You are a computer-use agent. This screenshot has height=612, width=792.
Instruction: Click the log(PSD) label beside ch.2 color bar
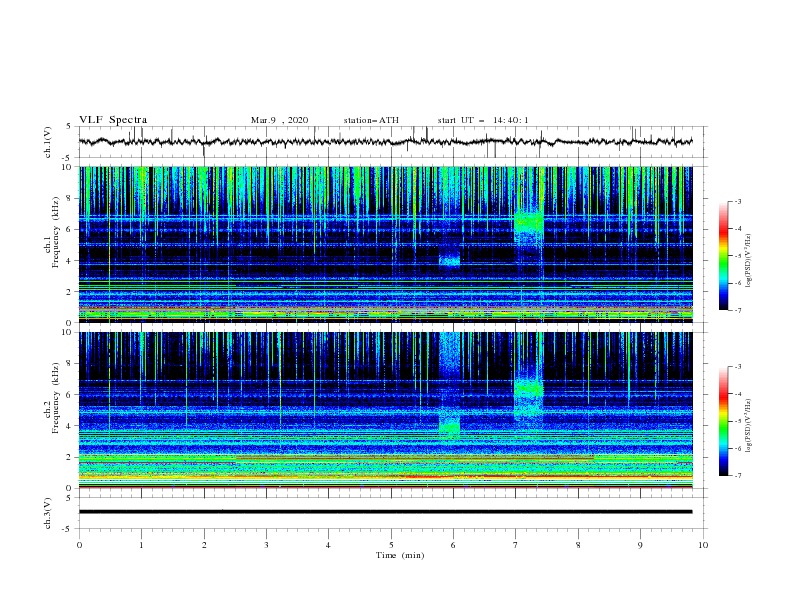(x=749, y=426)
